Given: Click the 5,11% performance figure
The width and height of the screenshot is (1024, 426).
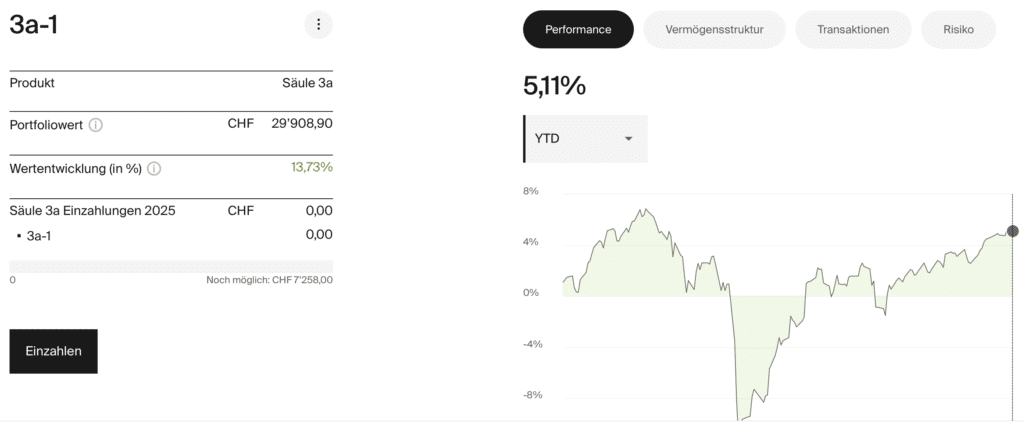Looking at the screenshot, I should (554, 86).
